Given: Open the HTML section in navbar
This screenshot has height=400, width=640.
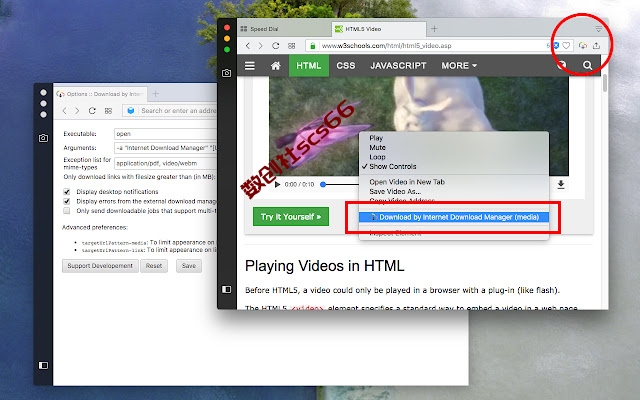Looking at the screenshot, I should pyautogui.click(x=309, y=66).
